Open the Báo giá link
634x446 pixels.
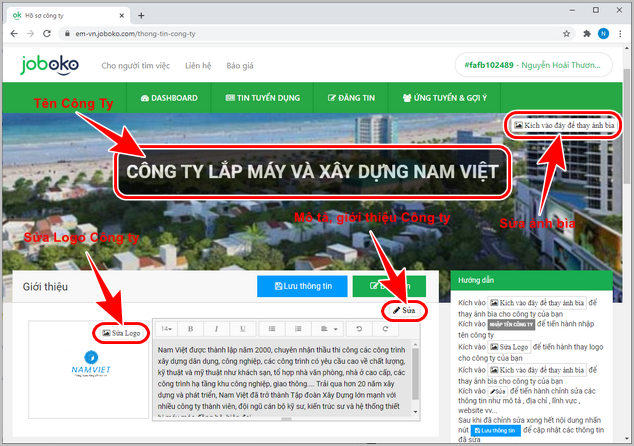[240, 66]
